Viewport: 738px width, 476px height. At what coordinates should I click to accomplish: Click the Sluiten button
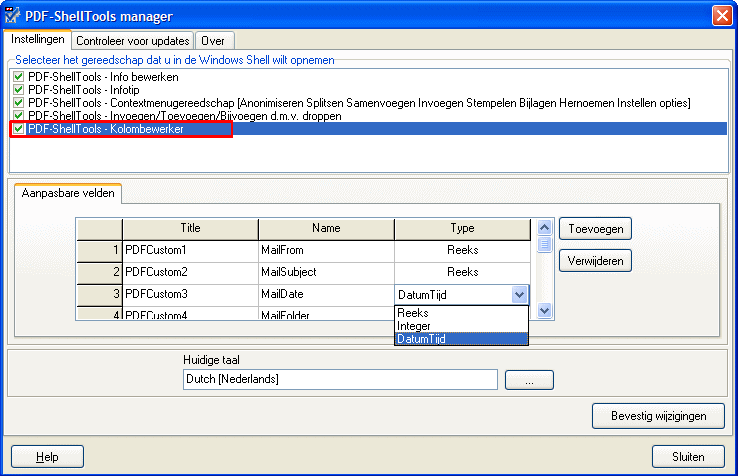(688, 457)
